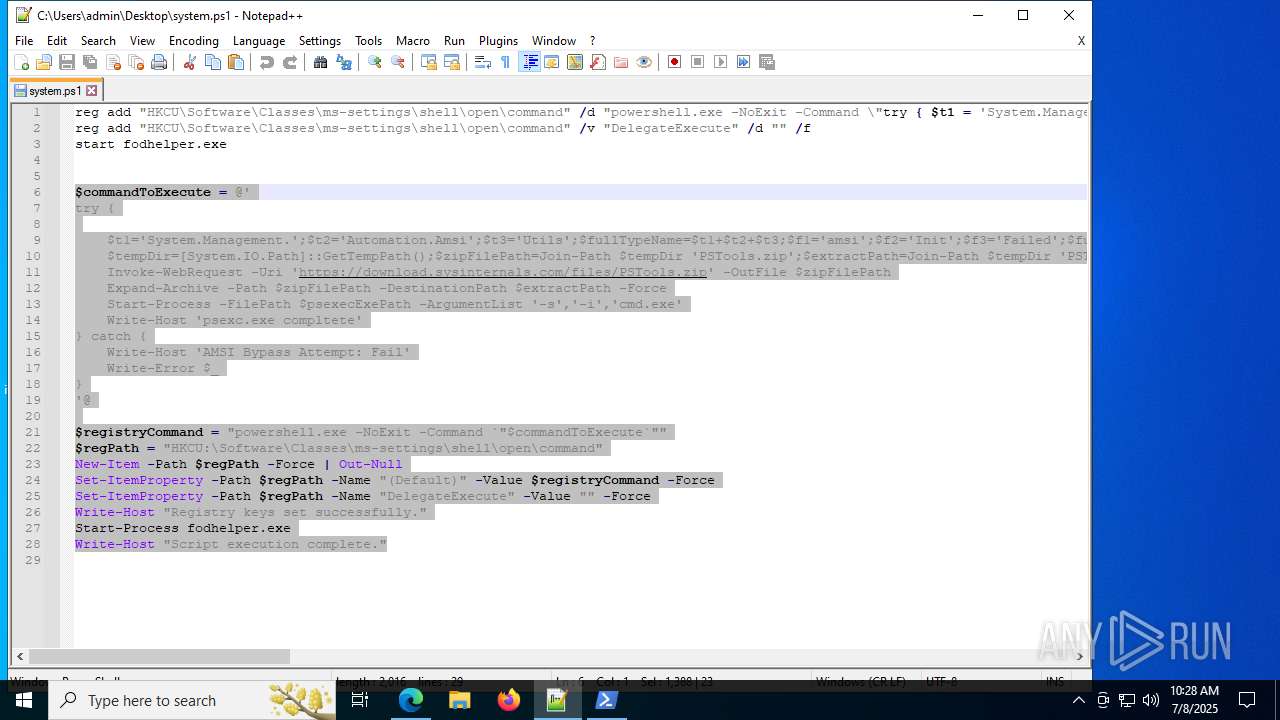Image resolution: width=1280 pixels, height=720 pixels.
Task: Save the current recorded macro icon
Action: (x=767, y=62)
